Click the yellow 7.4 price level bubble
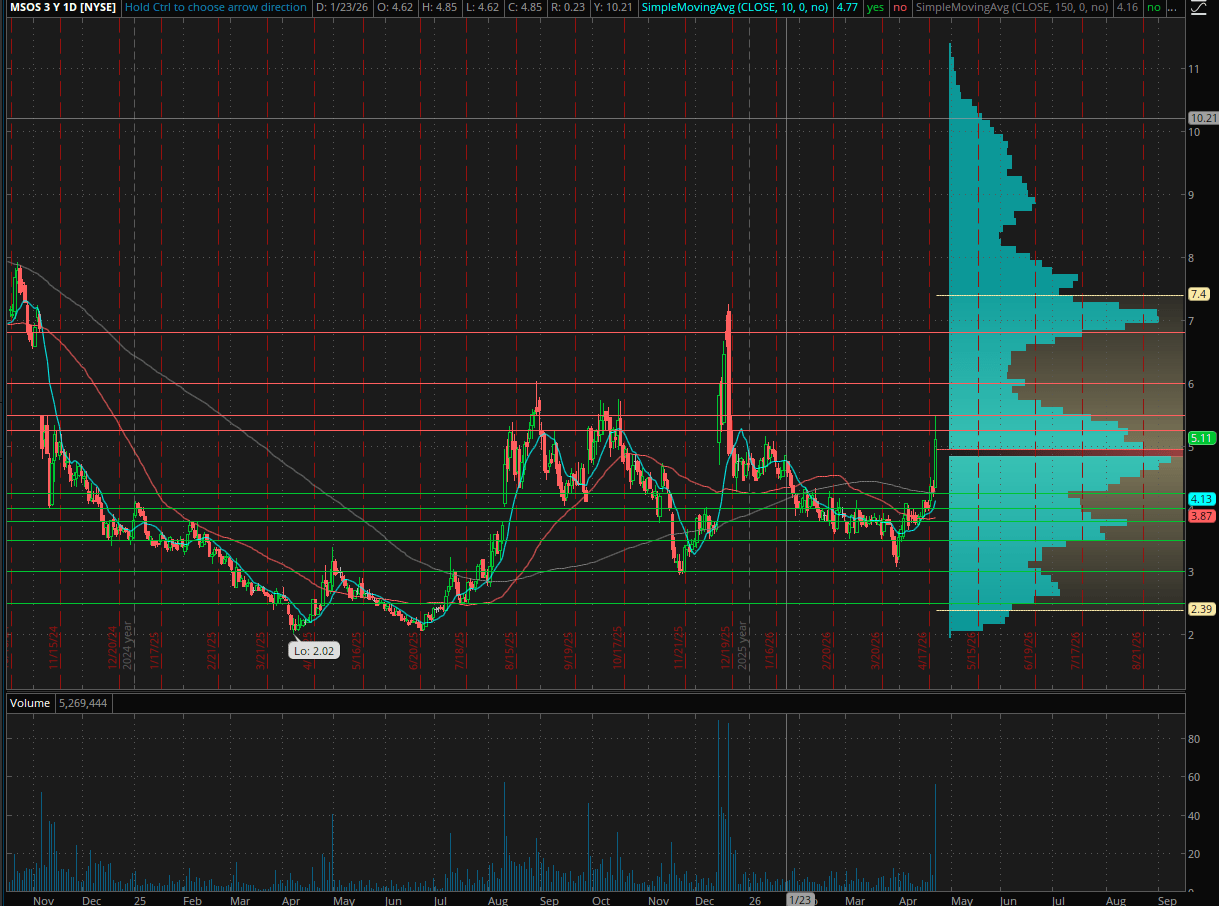The image size is (1219, 906). coord(1198,294)
